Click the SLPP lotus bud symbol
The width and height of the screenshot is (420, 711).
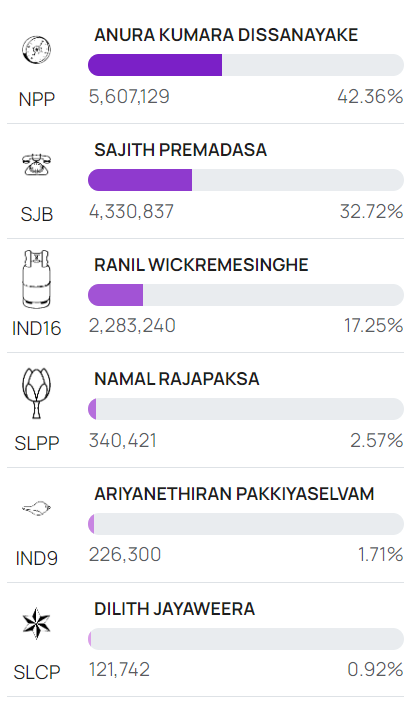36,393
